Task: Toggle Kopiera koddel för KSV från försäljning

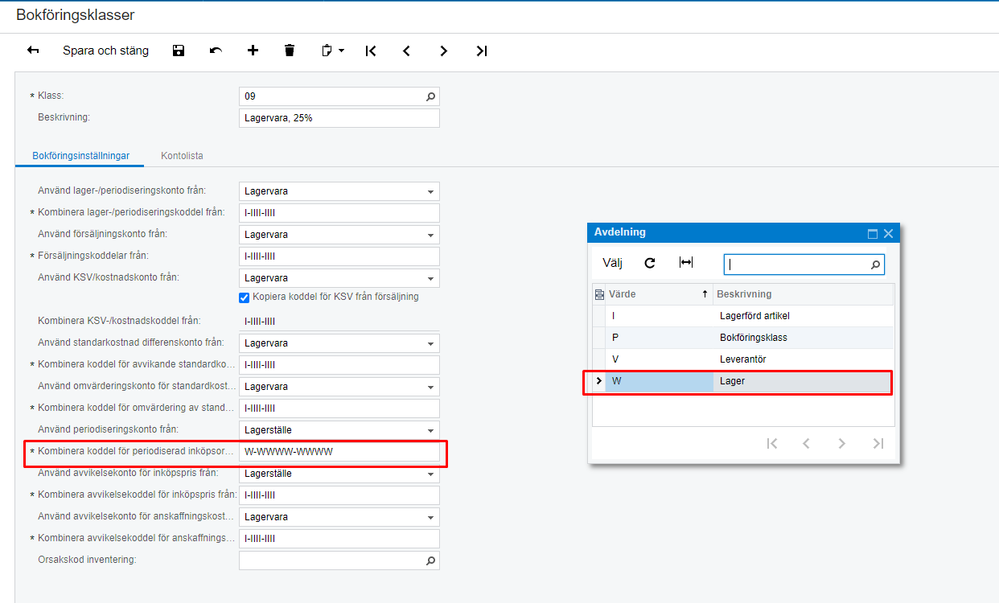Action: (244, 297)
